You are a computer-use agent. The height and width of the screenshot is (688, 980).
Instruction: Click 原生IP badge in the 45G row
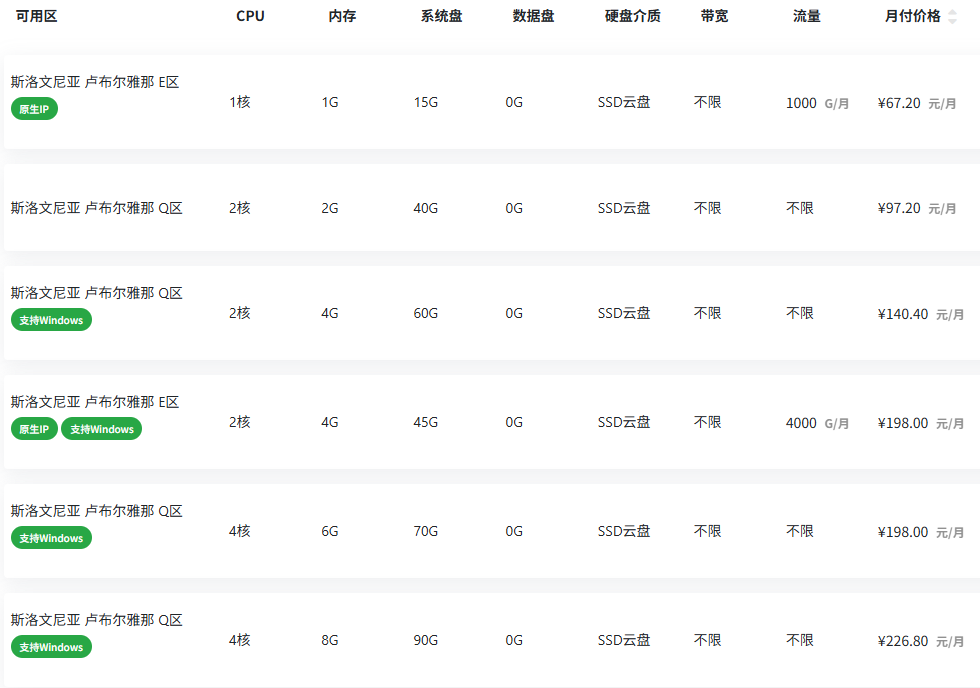tap(34, 429)
